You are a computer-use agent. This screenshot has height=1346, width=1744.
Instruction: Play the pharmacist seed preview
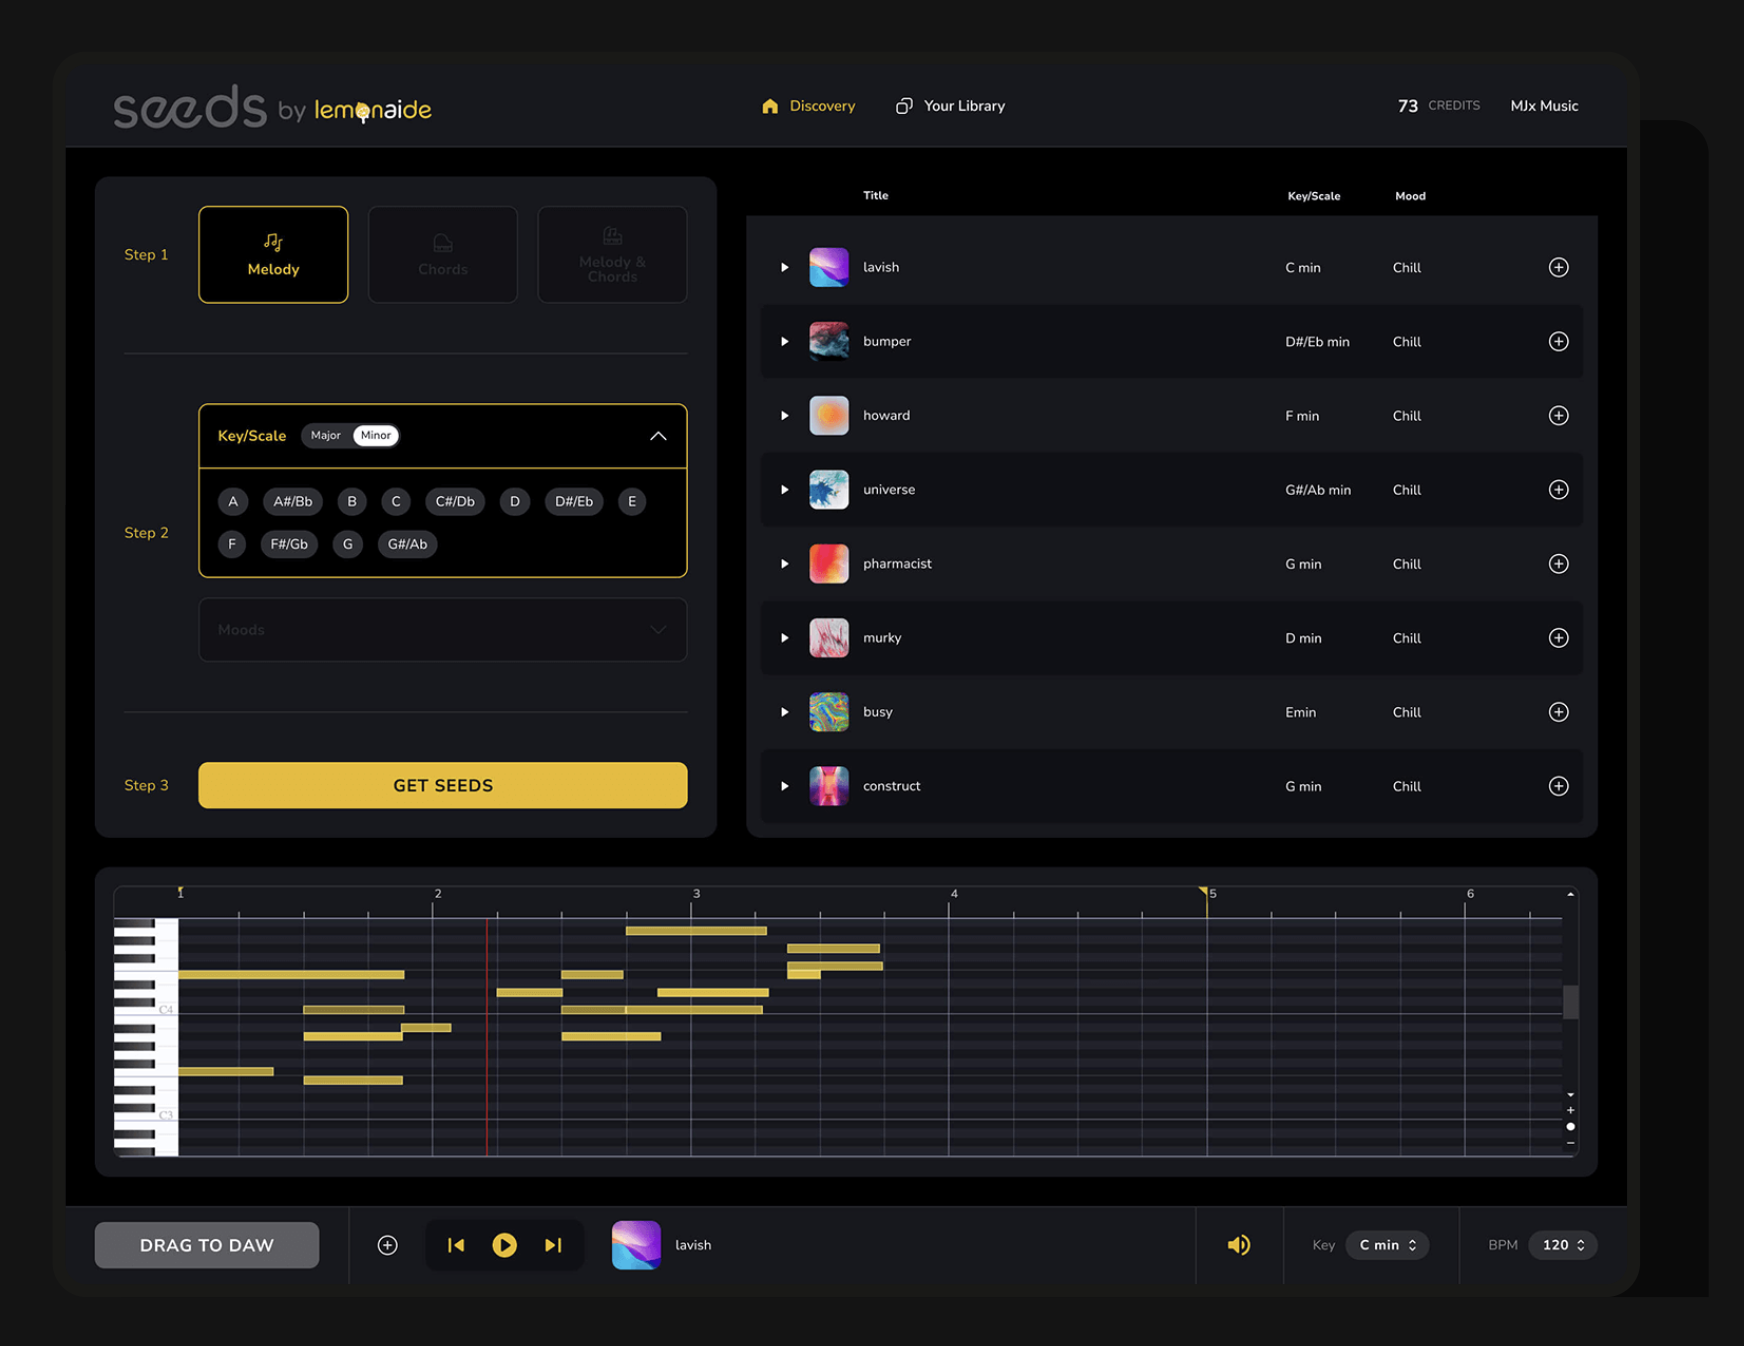785,564
